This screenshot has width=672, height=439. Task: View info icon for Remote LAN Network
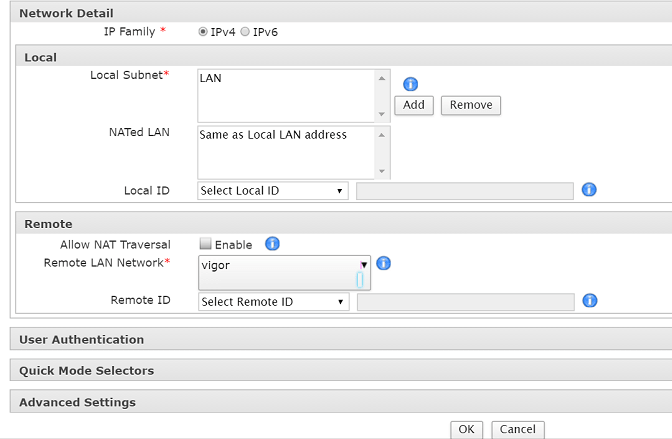pyautogui.click(x=383, y=263)
